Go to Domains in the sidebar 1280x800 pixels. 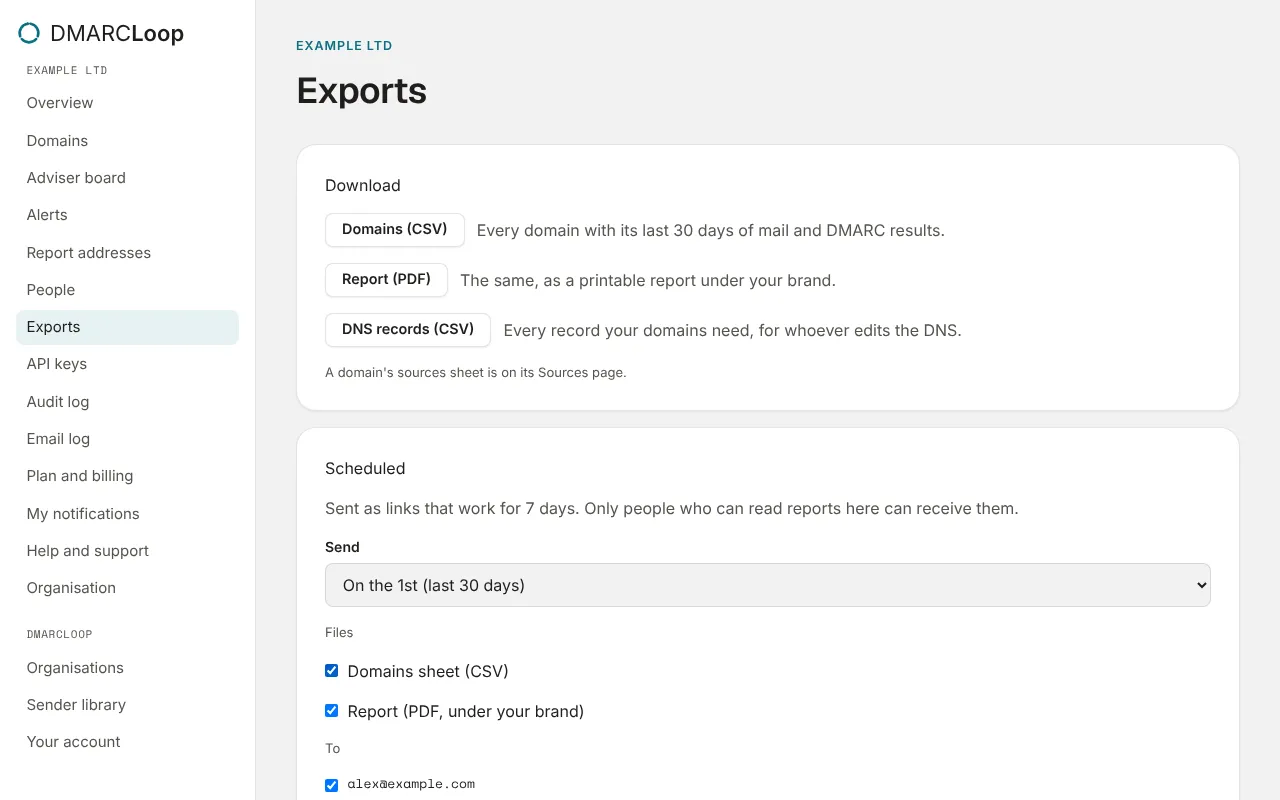click(x=127, y=141)
